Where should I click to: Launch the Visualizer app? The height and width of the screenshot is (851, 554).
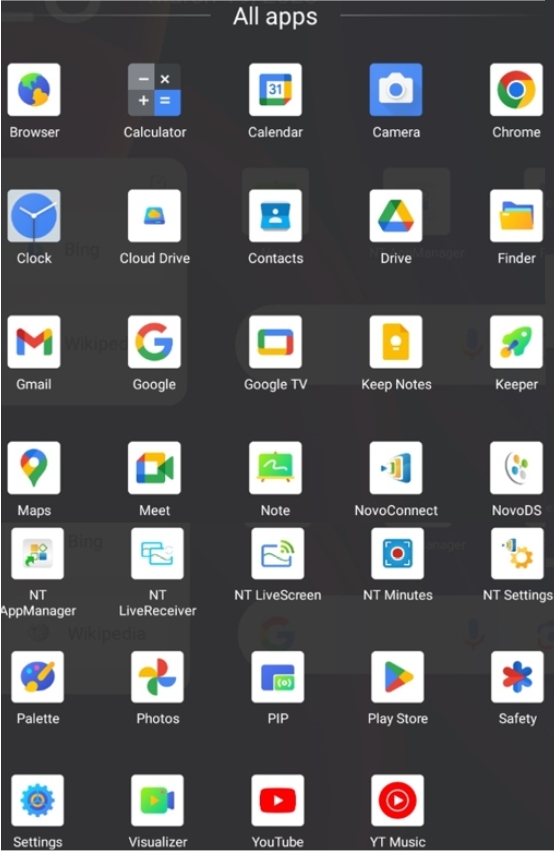157,800
